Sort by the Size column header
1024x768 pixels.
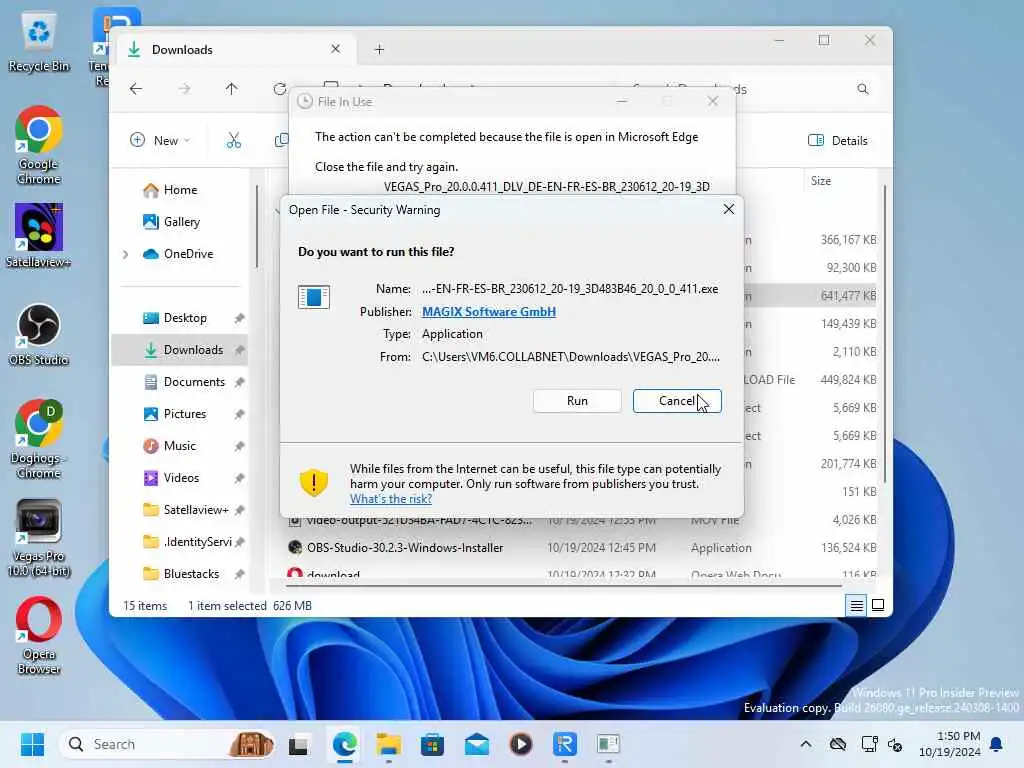(x=821, y=181)
